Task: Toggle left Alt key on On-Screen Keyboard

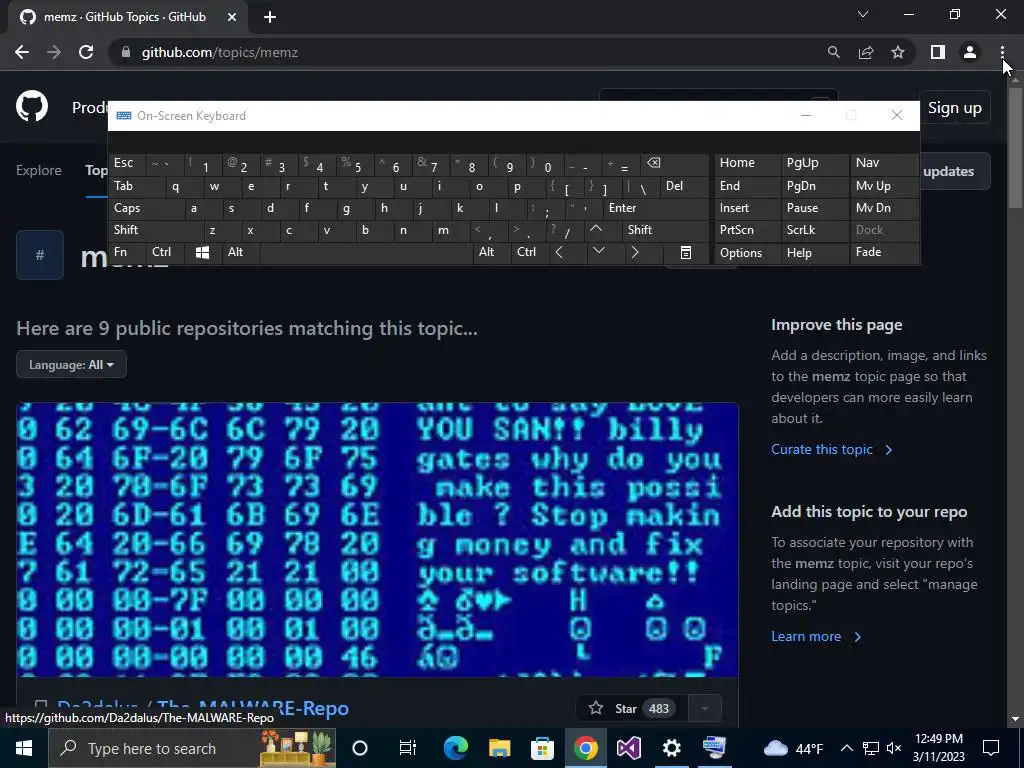Action: click(240, 252)
